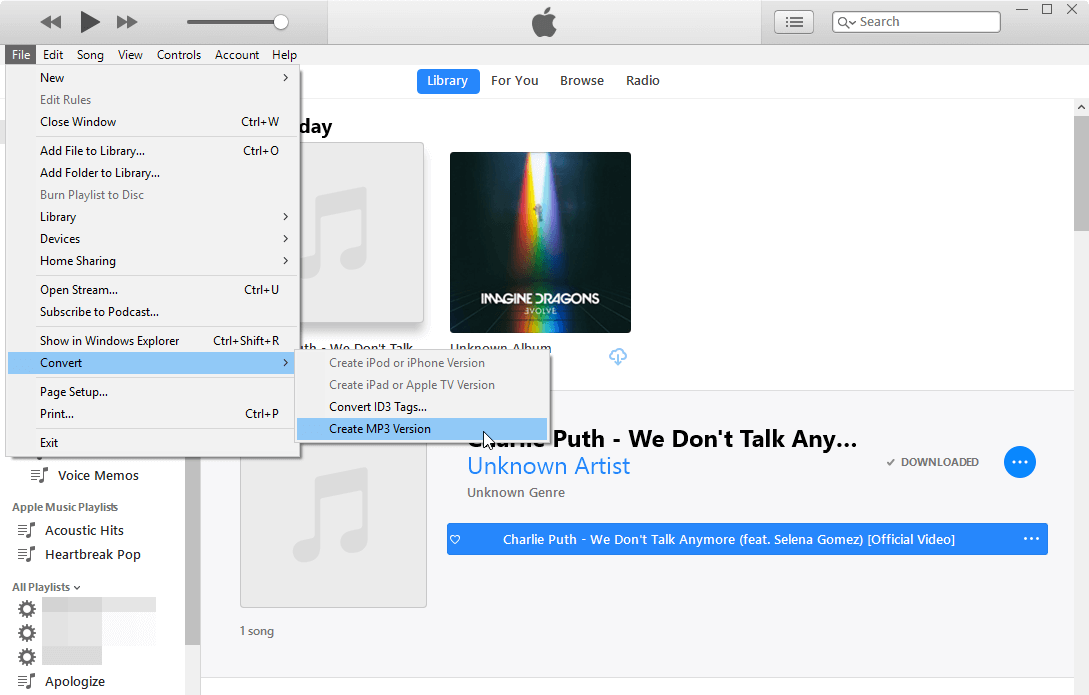
Task: Click the heart love icon on song row
Action: point(456,539)
